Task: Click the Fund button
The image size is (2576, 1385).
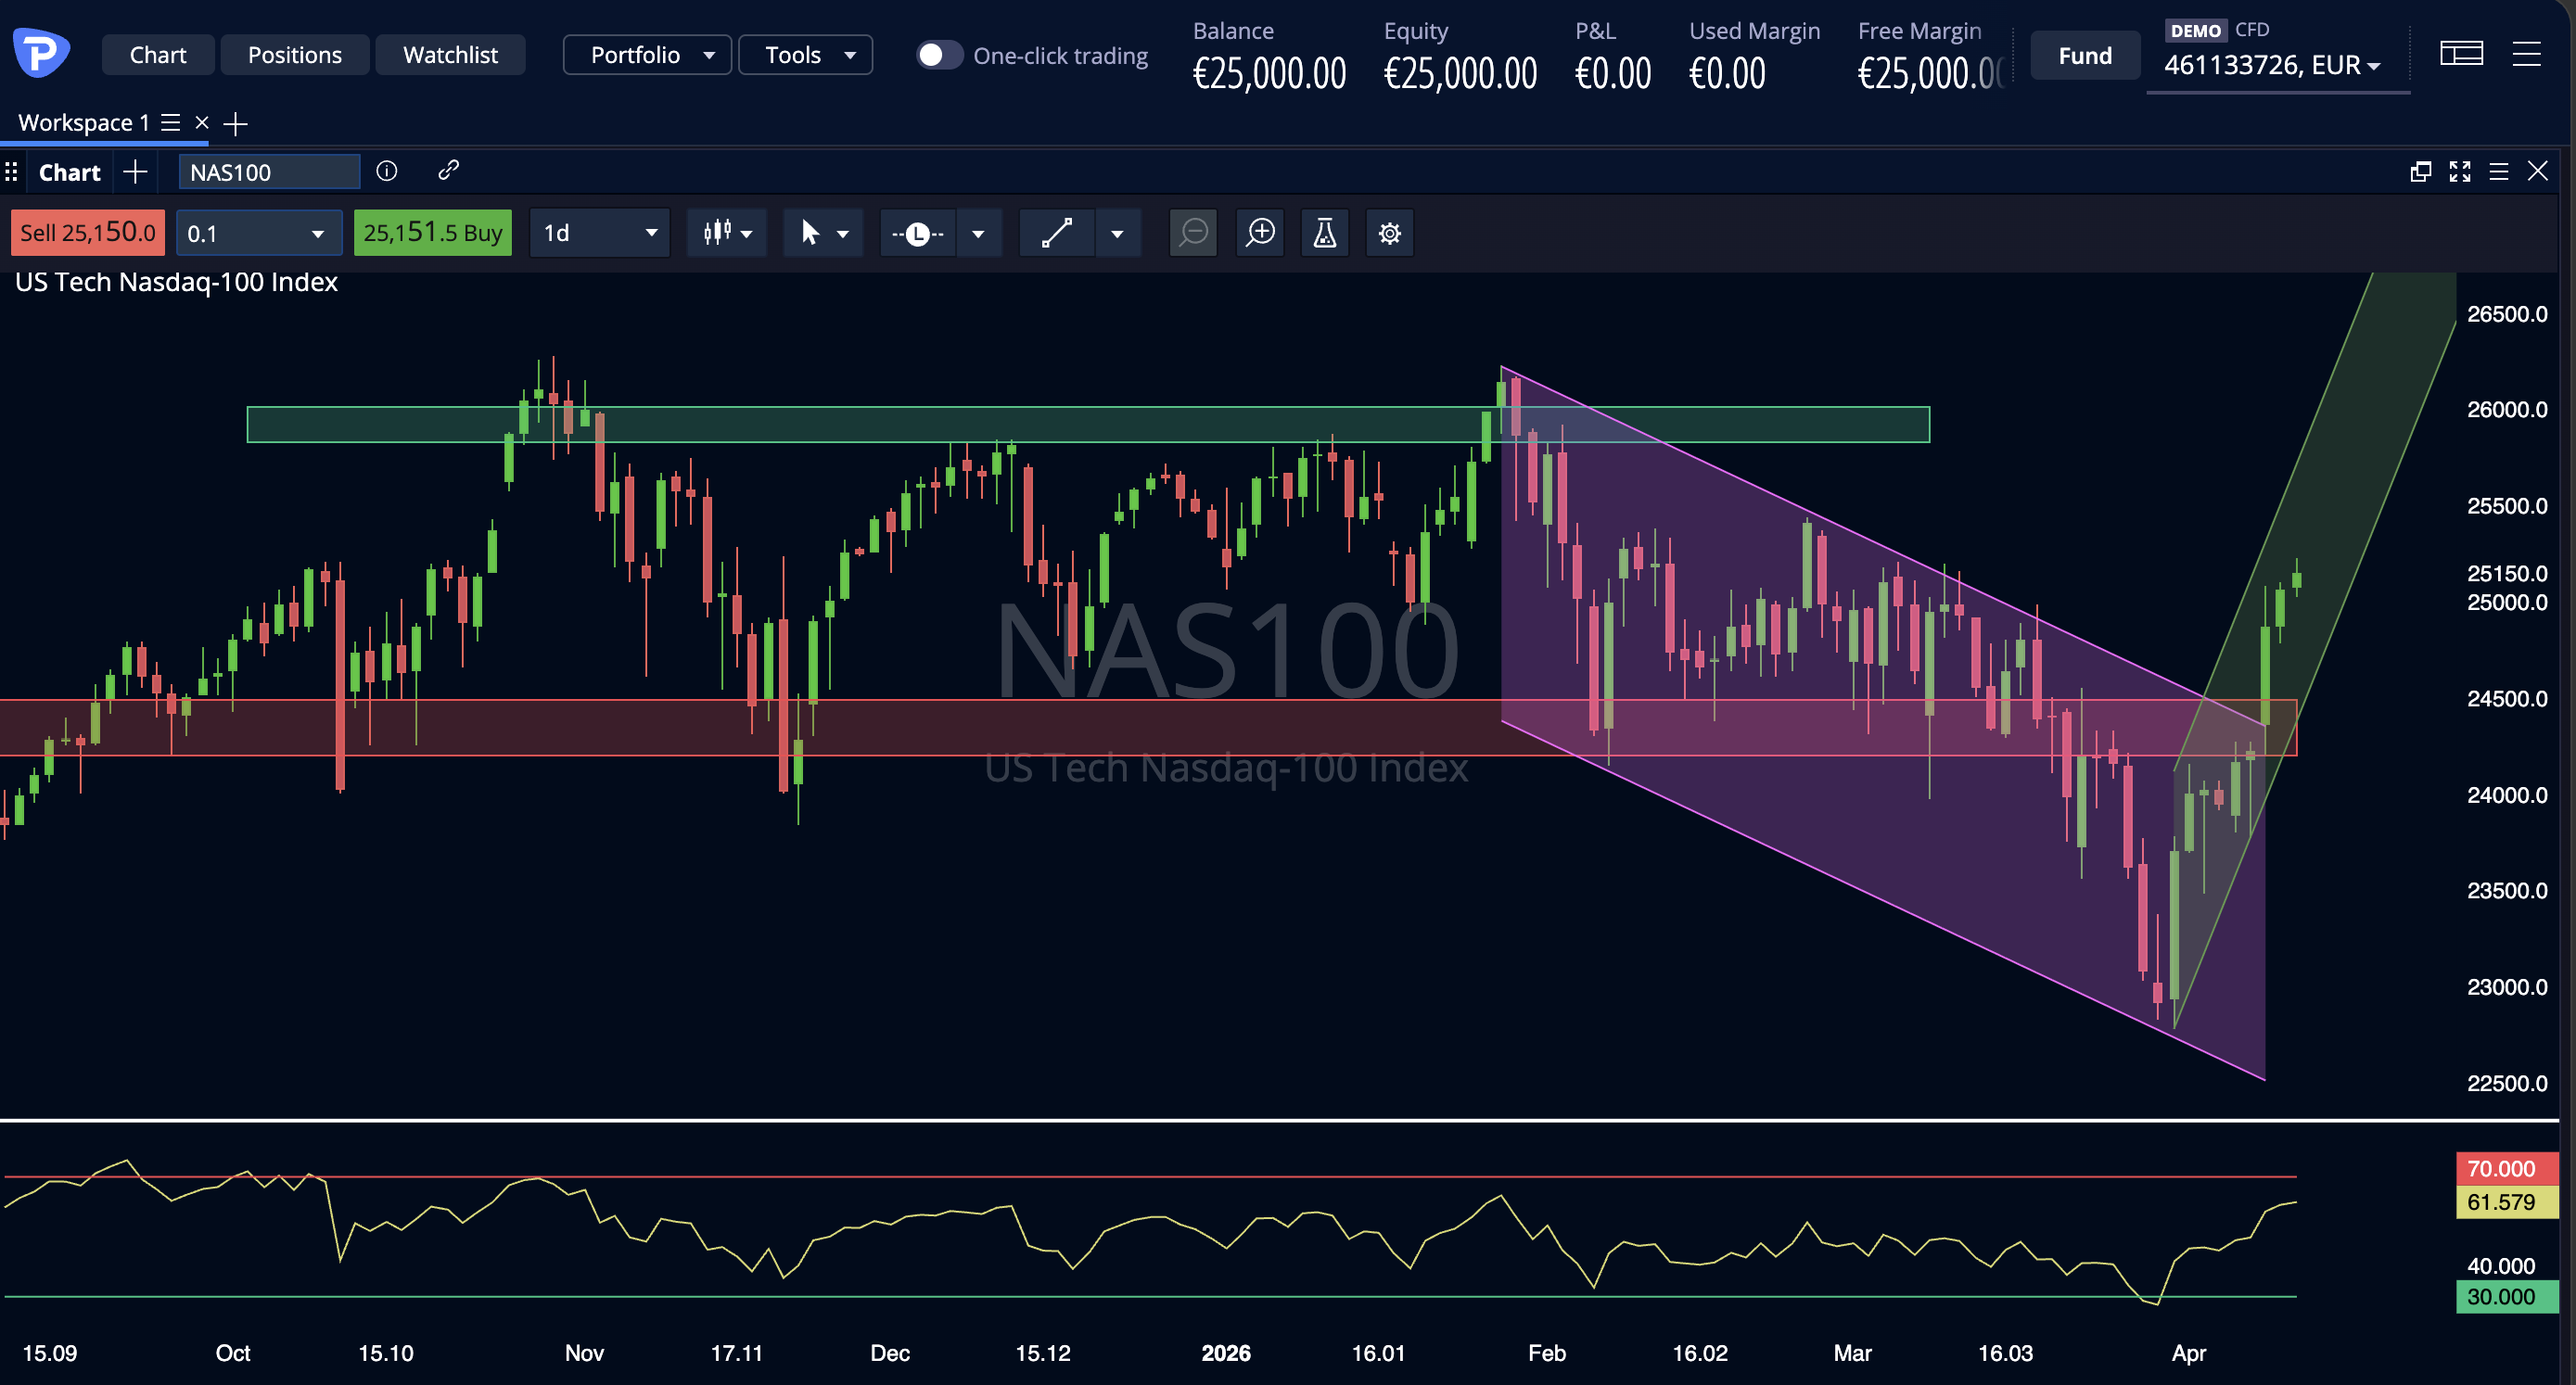Action: pyautogui.click(x=2084, y=55)
